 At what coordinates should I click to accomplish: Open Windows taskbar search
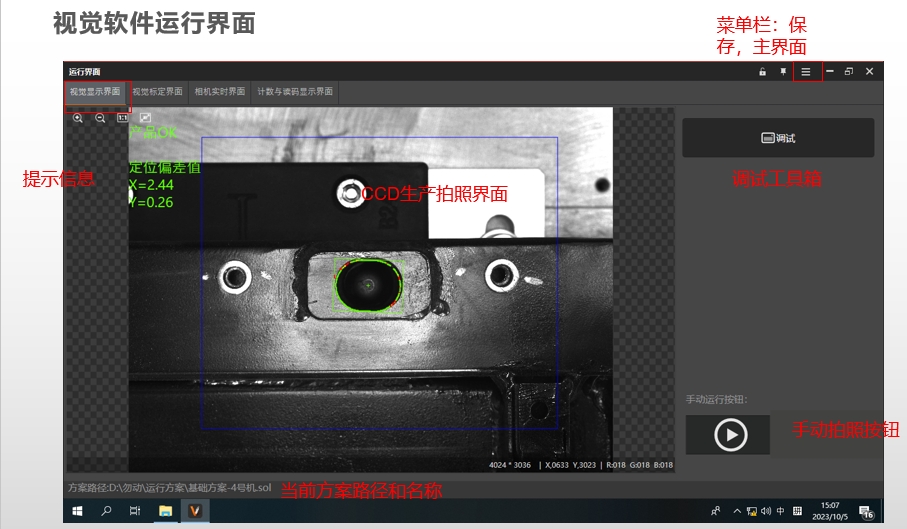(x=106, y=511)
